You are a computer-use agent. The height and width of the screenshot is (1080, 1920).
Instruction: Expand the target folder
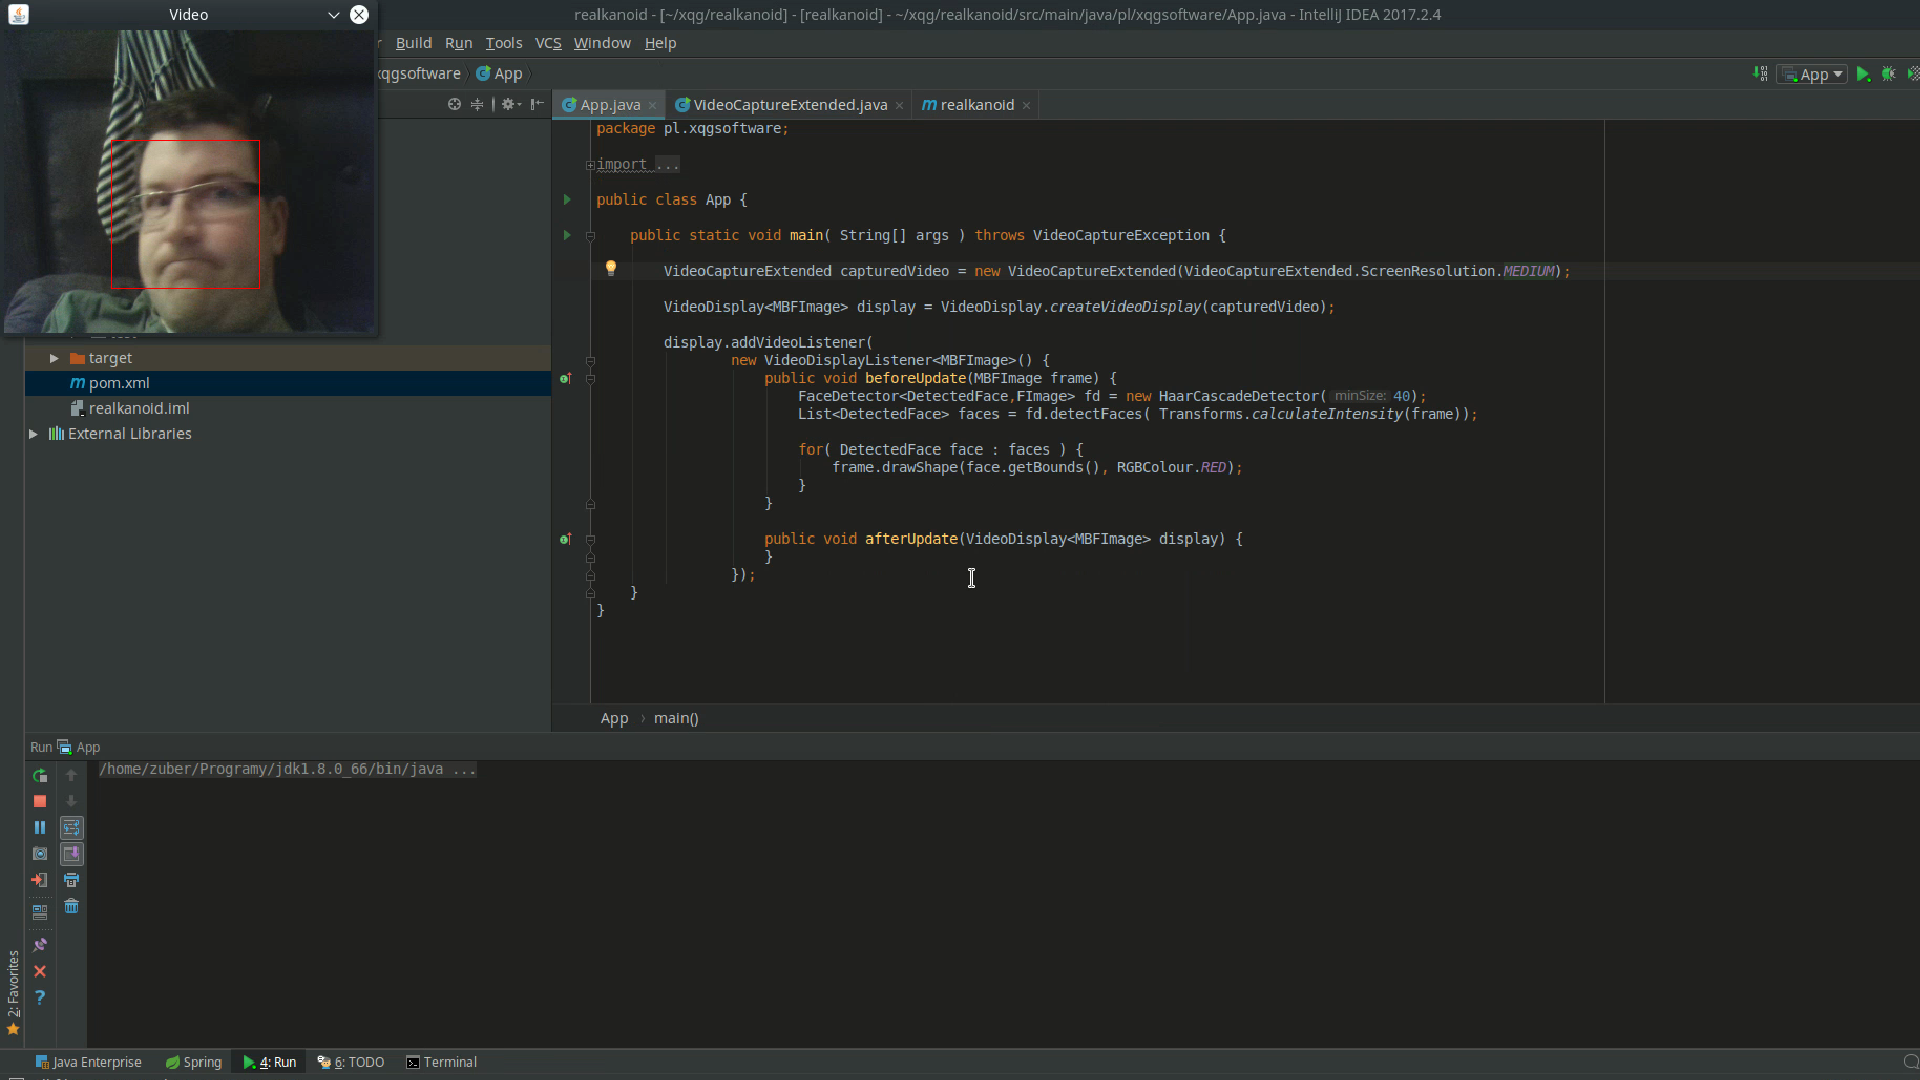pos(54,358)
